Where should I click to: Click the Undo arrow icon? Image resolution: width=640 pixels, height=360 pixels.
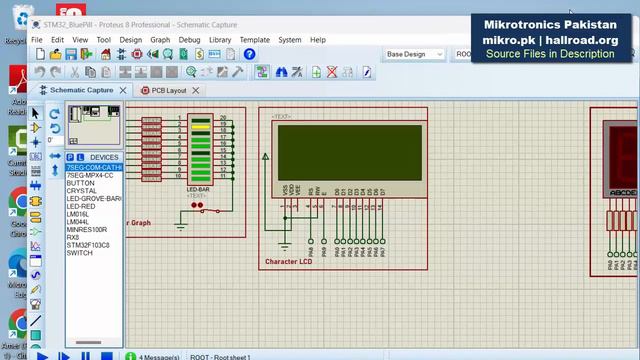(x=40, y=72)
